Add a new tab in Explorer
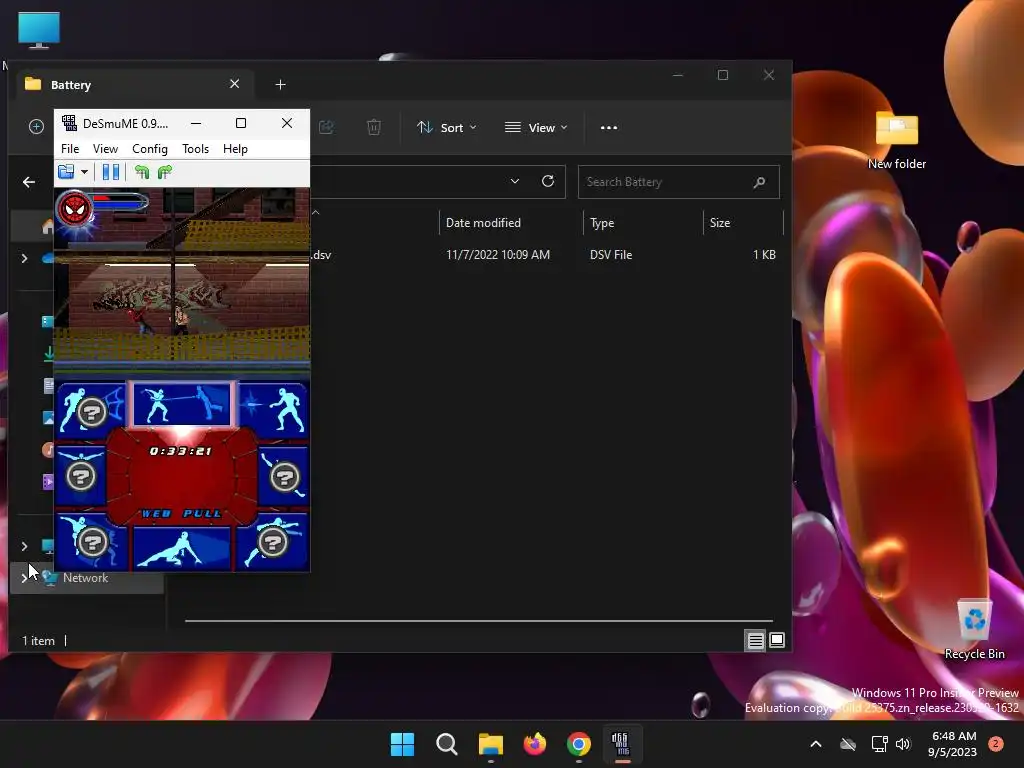The image size is (1024, 768). tap(280, 84)
